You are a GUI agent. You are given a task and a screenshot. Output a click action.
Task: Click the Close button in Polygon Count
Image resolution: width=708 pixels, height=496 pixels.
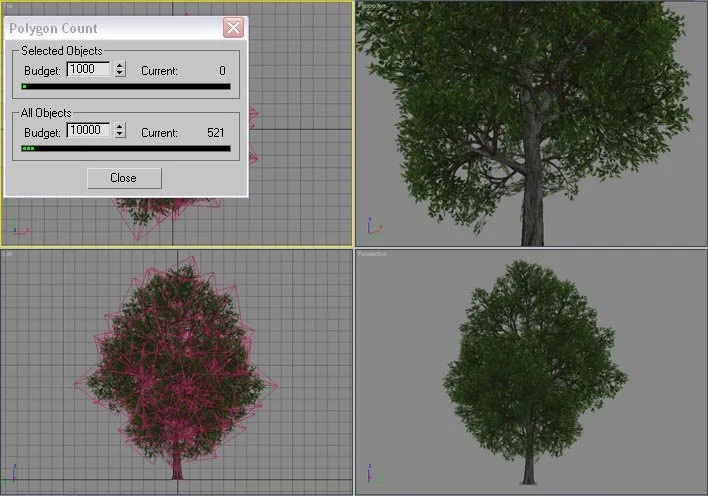tap(124, 178)
